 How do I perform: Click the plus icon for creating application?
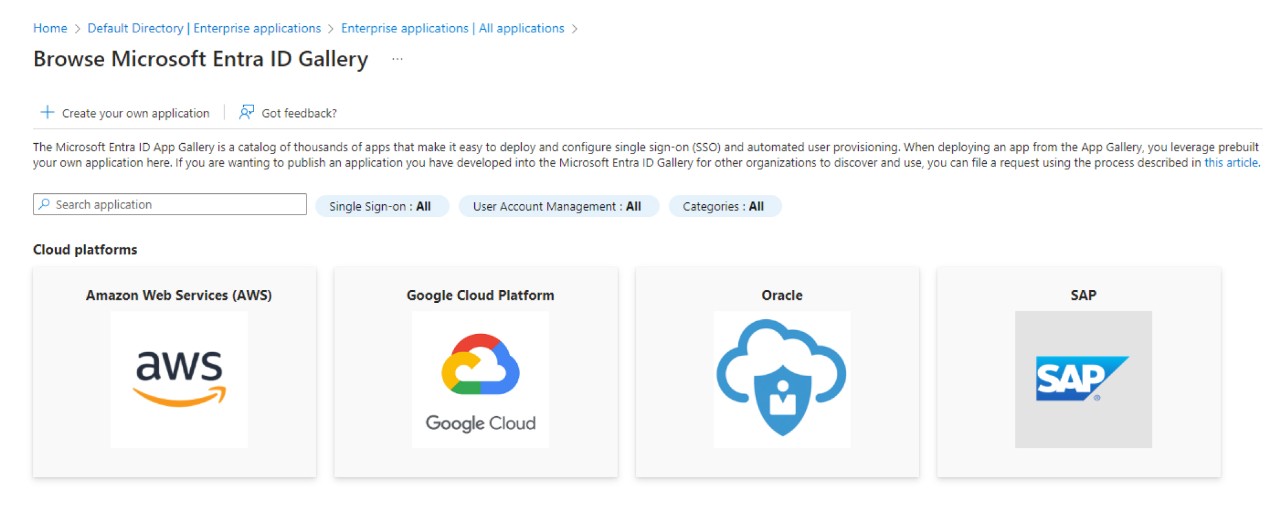(46, 113)
